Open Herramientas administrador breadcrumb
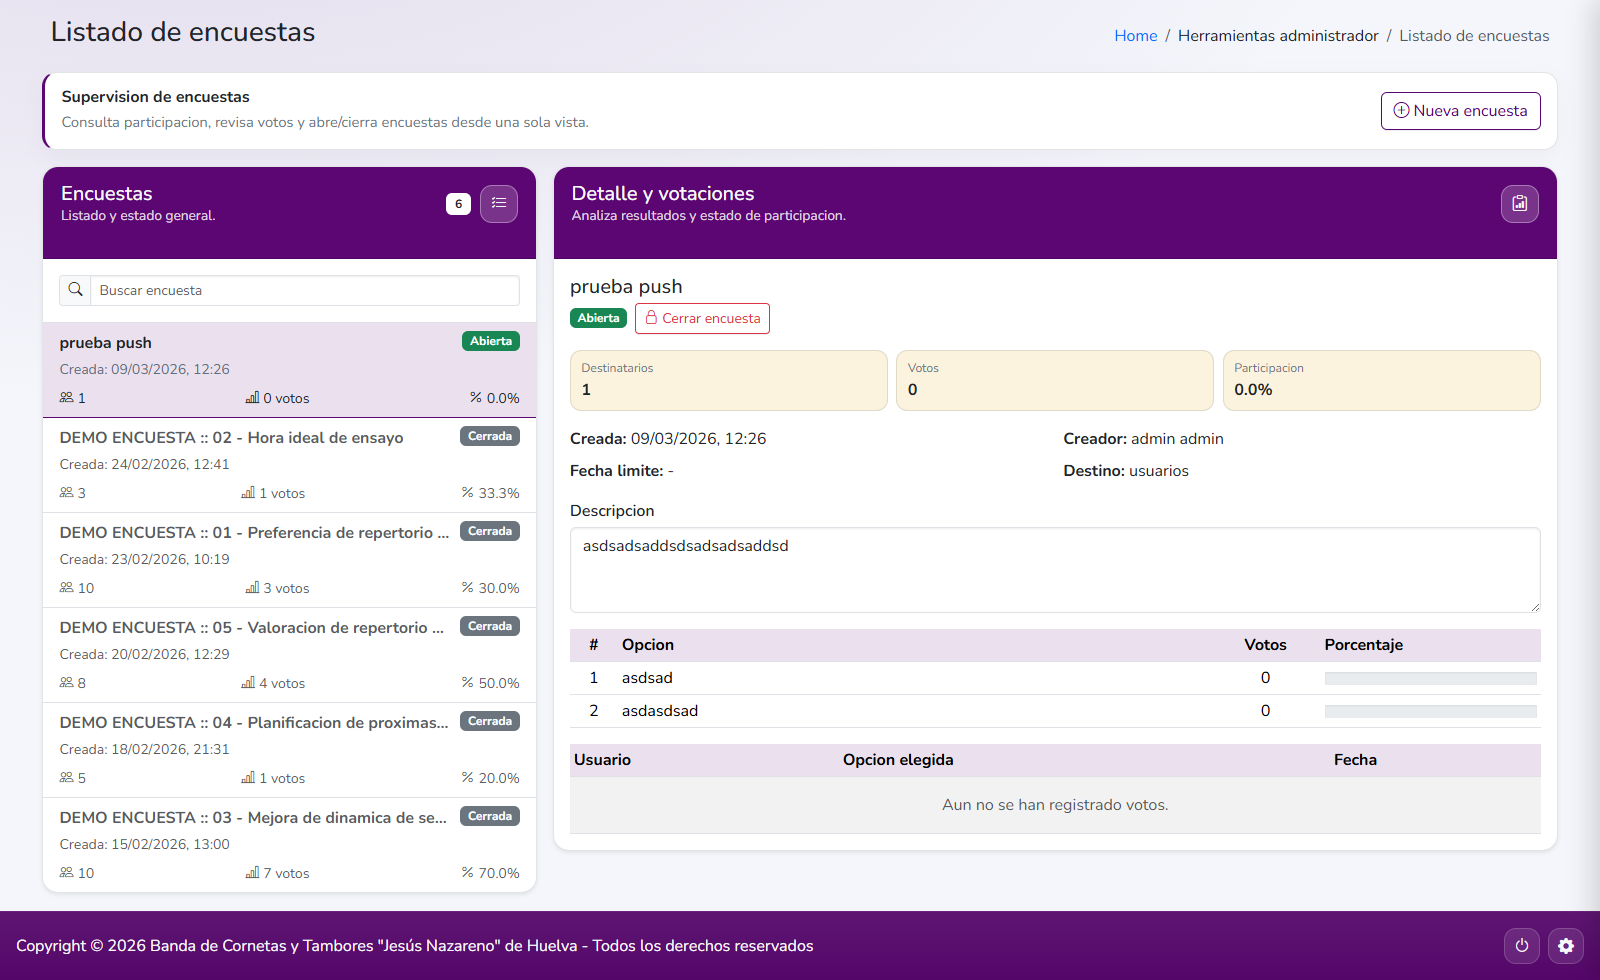The image size is (1600, 980). [x=1277, y=36]
